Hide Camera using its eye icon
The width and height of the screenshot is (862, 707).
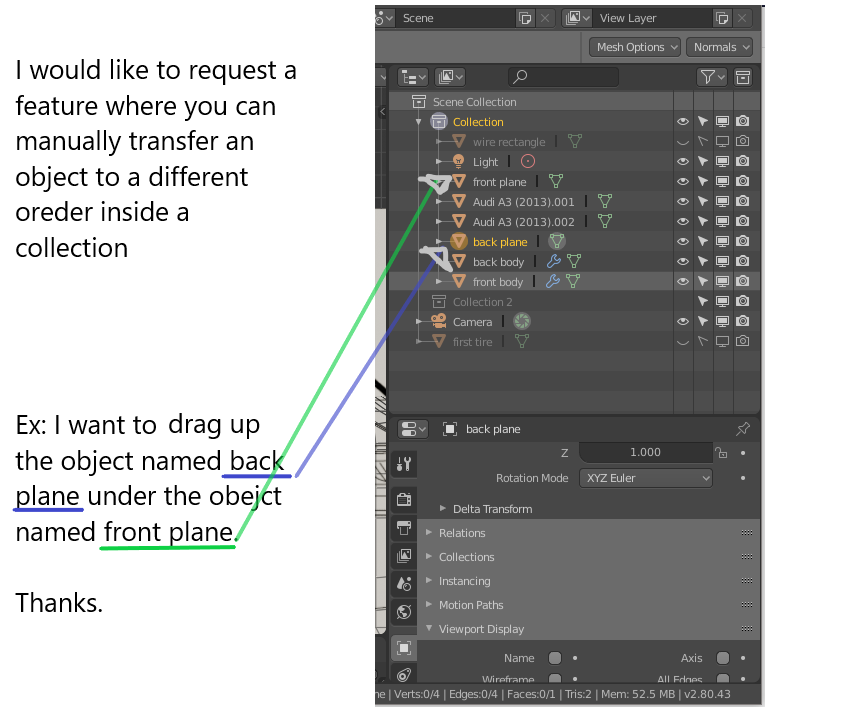pyautogui.click(x=683, y=321)
